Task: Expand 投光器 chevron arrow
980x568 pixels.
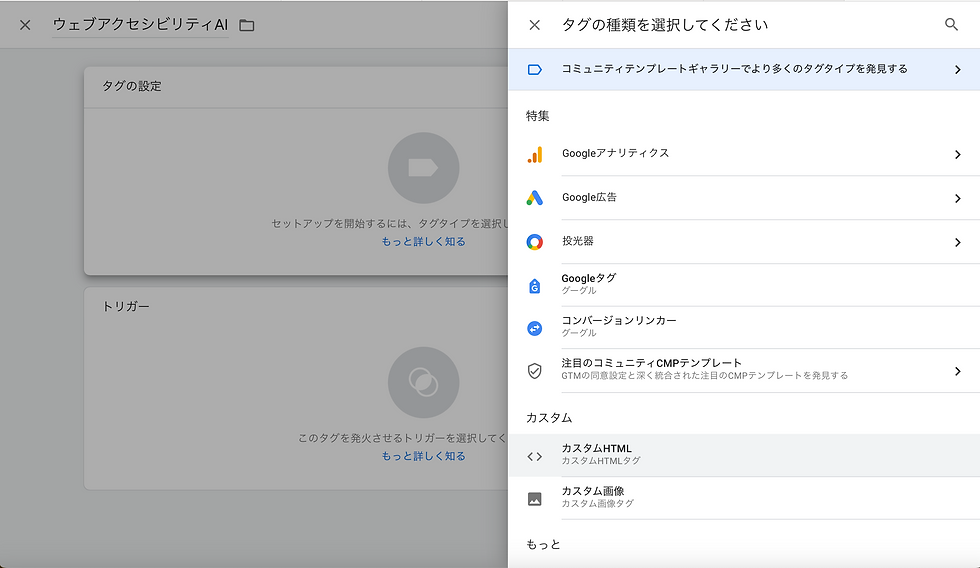Action: 958,242
